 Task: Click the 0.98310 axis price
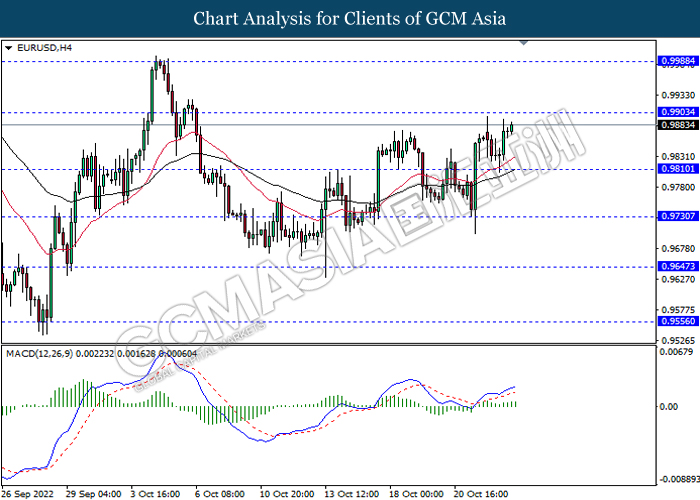[x=678, y=157]
